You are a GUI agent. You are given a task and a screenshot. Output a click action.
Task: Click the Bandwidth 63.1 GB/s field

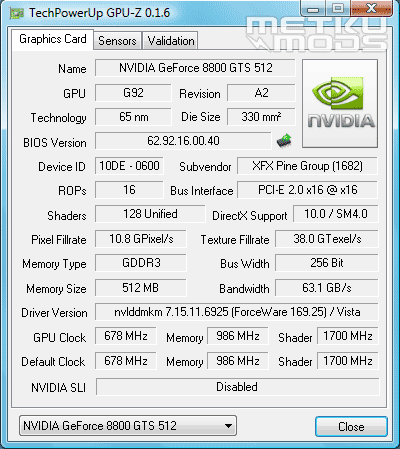click(x=327, y=288)
